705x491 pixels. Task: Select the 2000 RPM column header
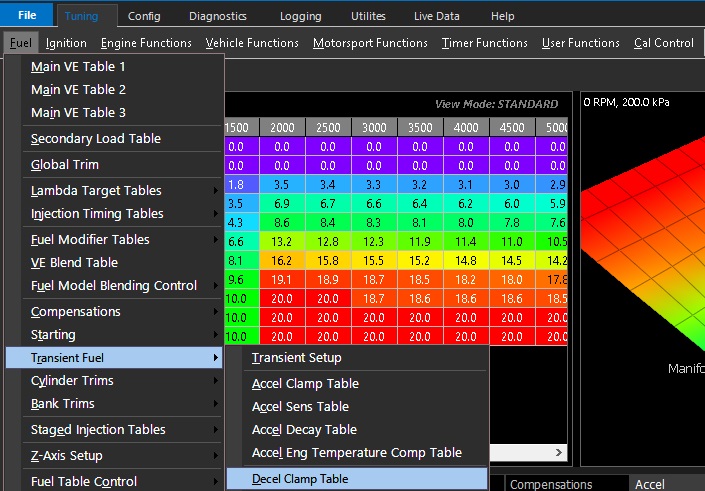pos(282,128)
